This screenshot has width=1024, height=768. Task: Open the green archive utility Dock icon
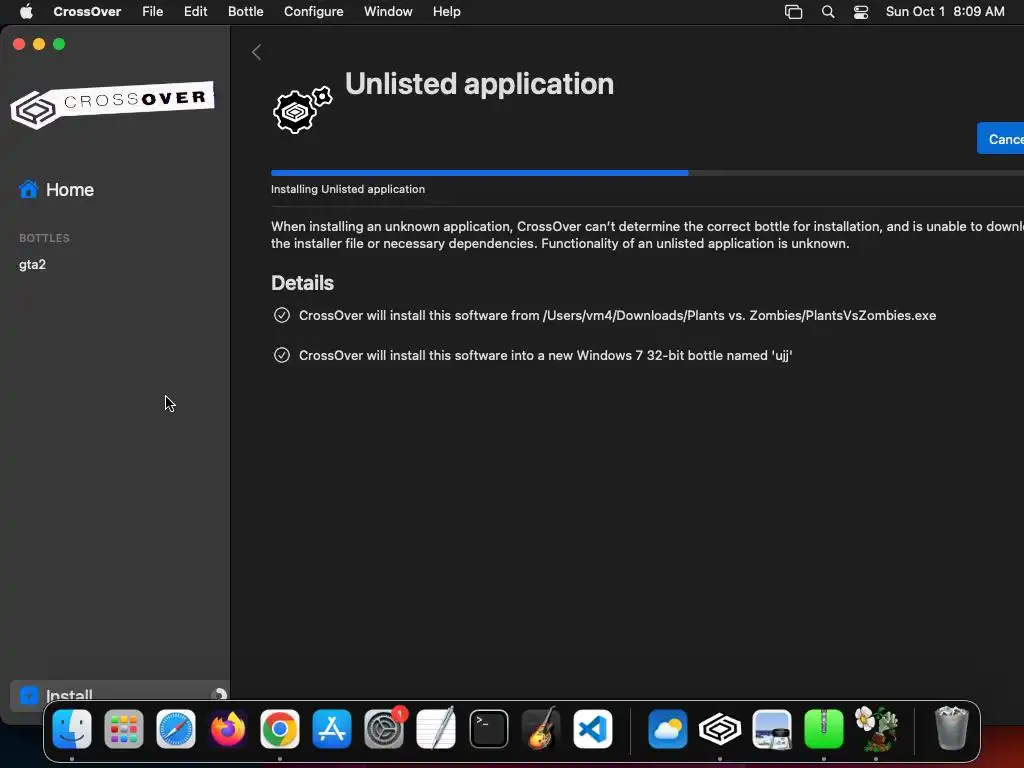click(824, 728)
